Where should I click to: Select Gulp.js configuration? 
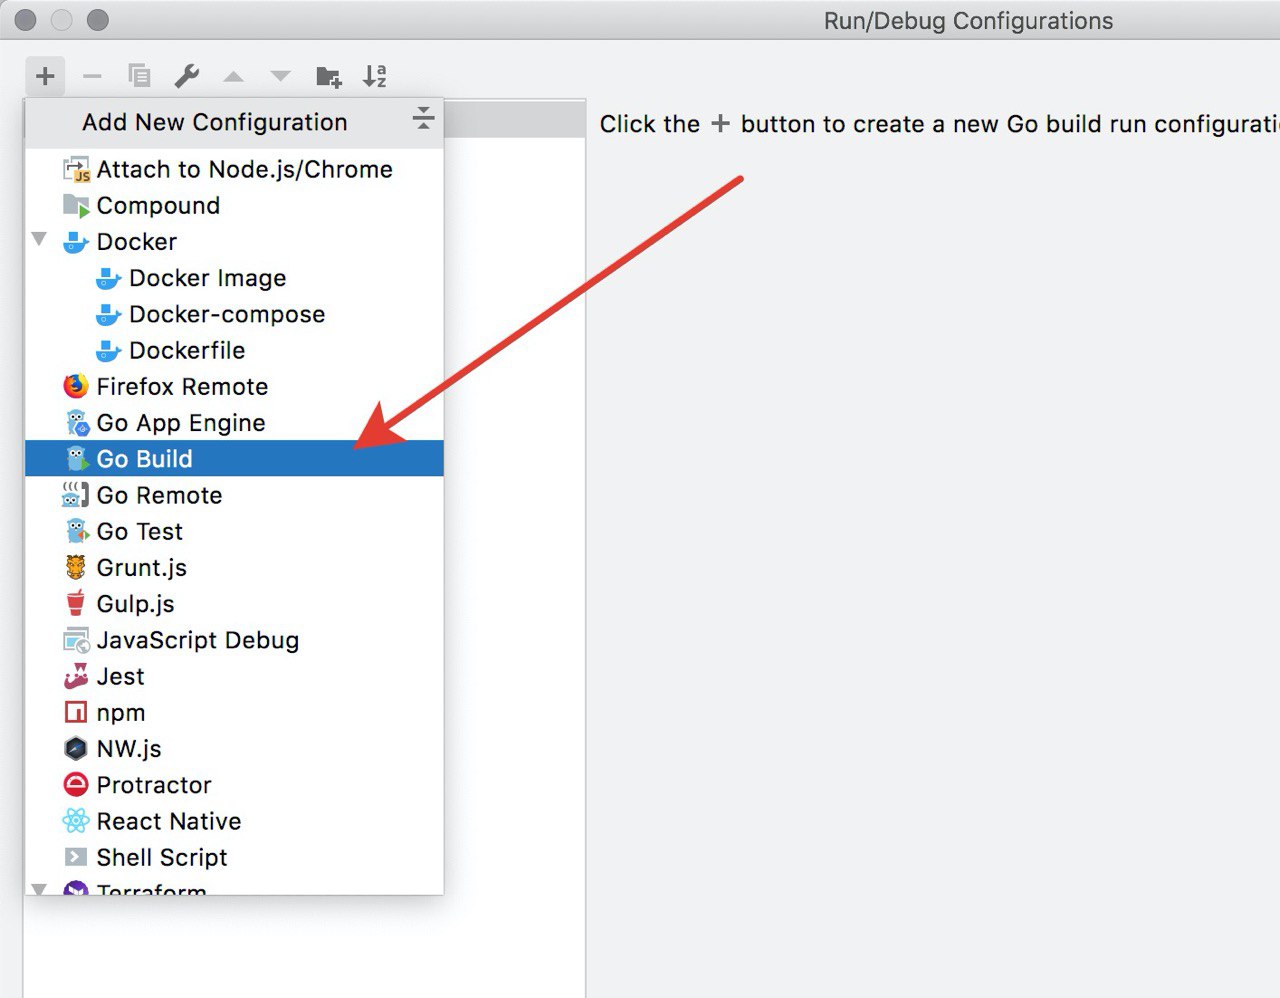point(234,603)
